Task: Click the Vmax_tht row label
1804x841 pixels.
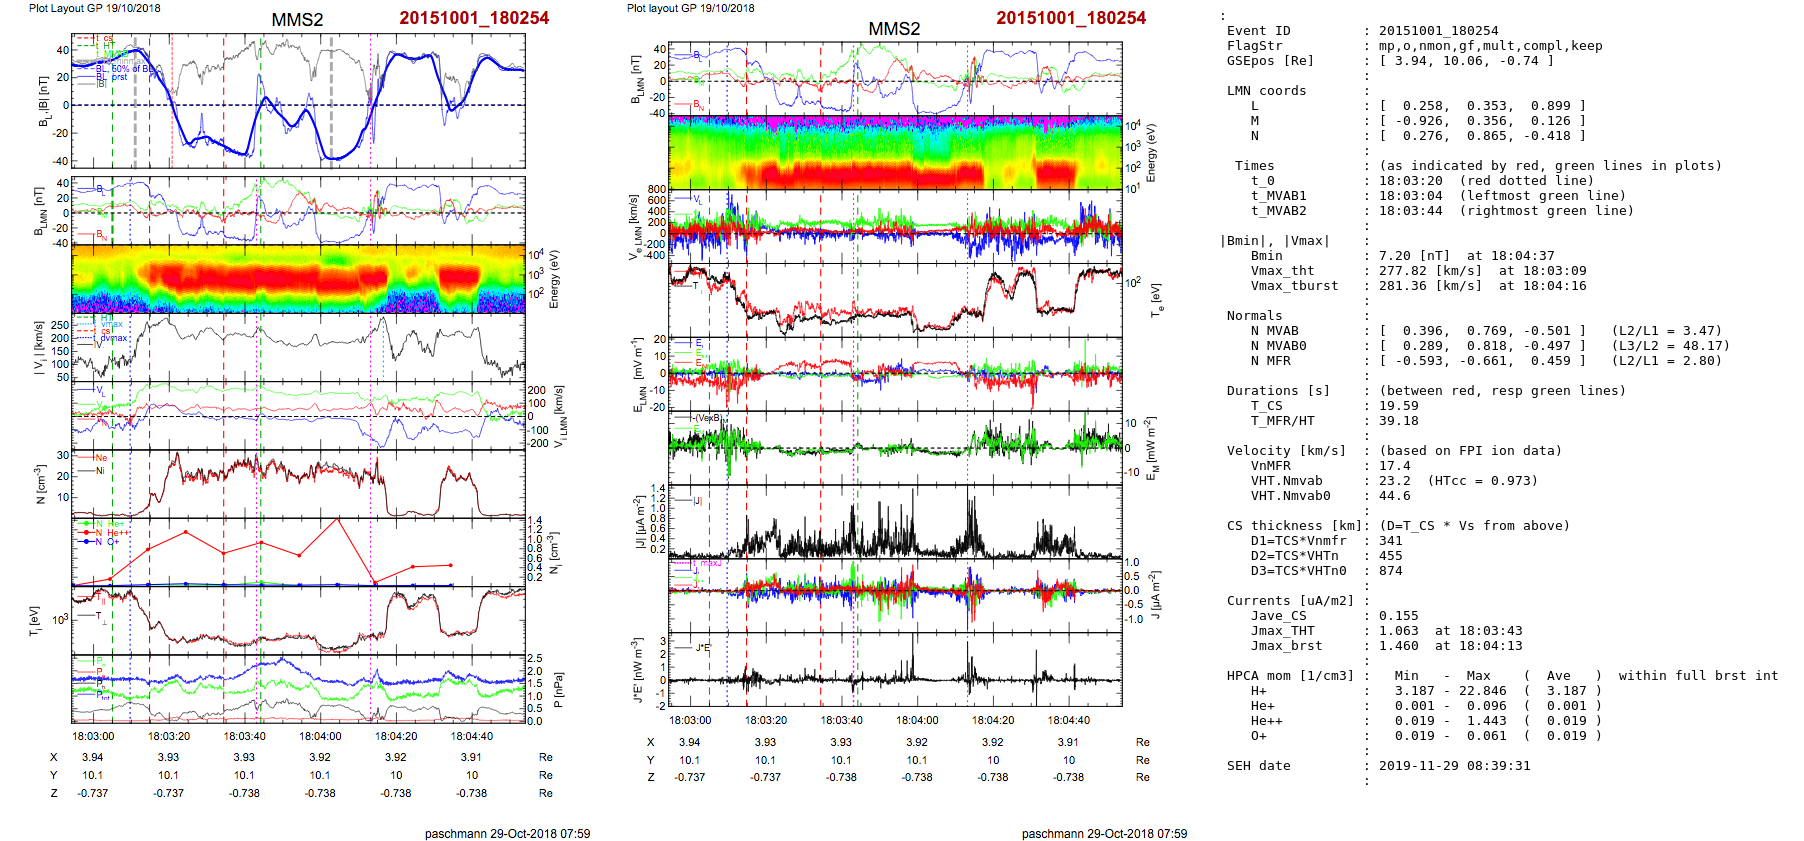Action: (x=1282, y=271)
